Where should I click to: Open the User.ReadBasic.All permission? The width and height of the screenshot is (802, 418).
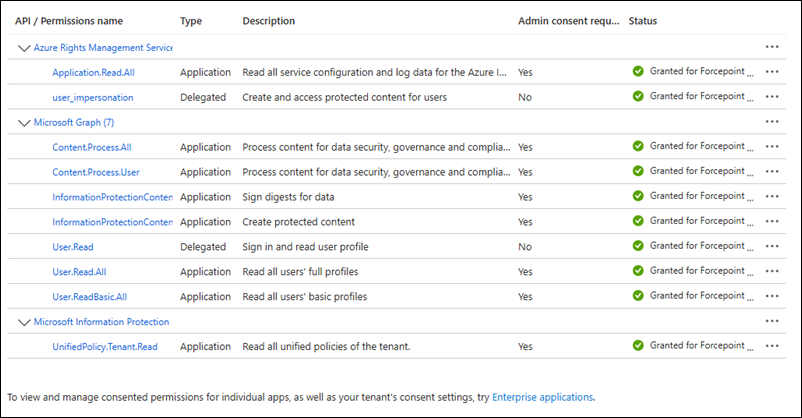pyautogui.click(x=90, y=297)
